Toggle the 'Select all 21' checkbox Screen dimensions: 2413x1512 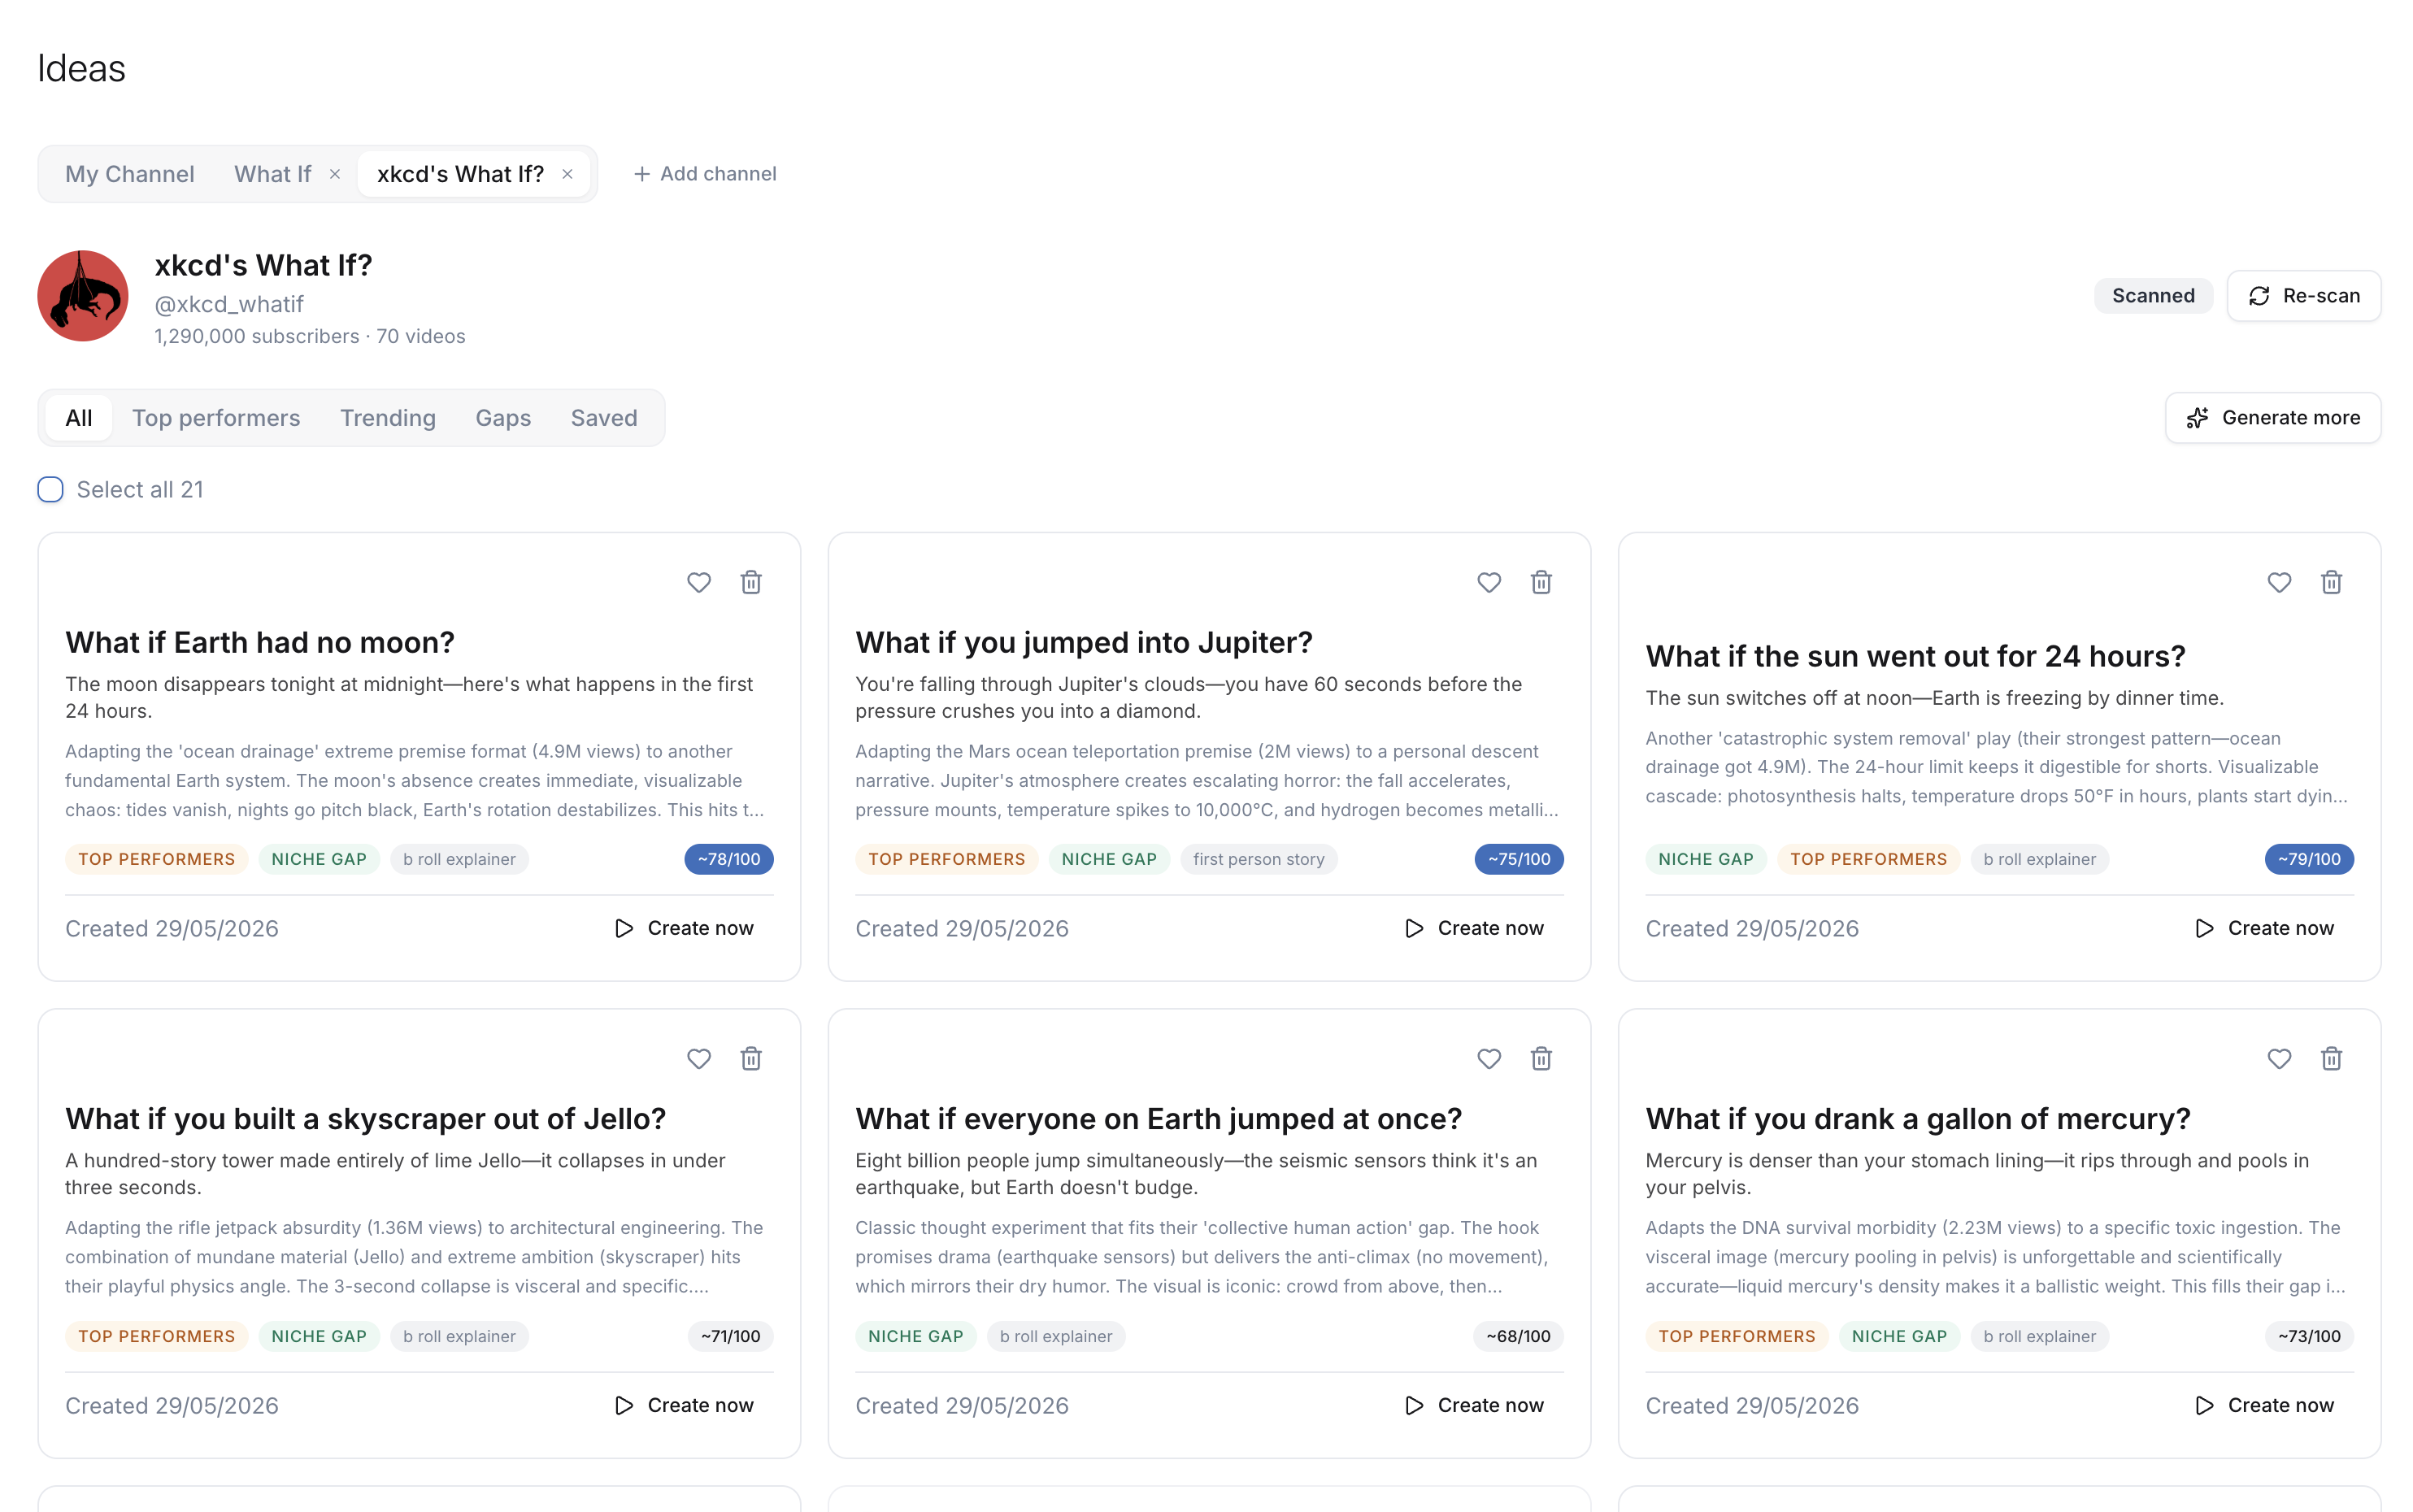pyautogui.click(x=50, y=489)
